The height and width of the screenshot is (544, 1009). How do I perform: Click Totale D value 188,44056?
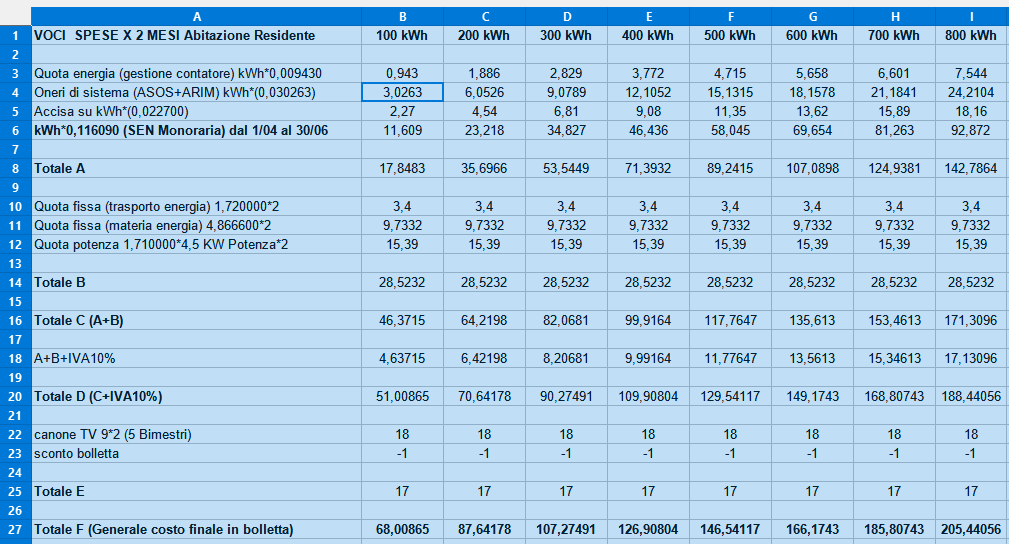coord(972,397)
